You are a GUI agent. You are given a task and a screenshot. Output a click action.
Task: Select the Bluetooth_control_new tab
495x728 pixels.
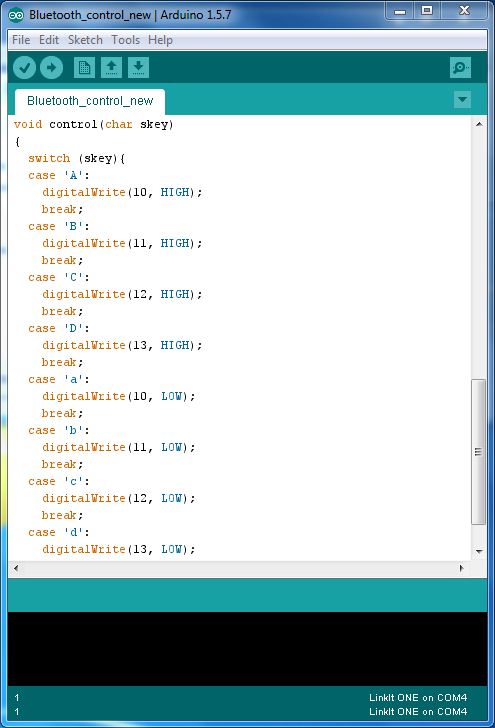point(90,101)
